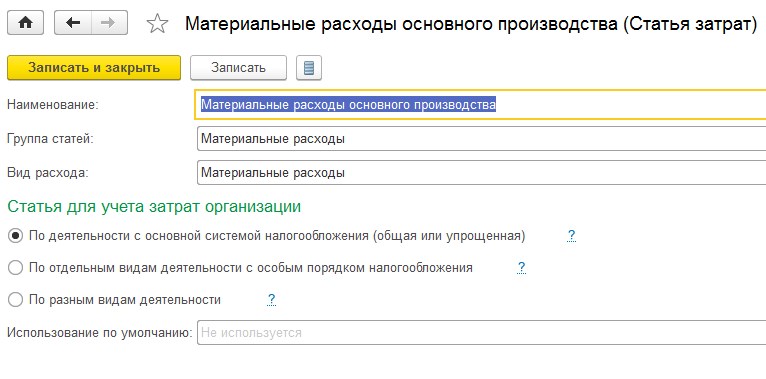The height and width of the screenshot is (379, 766).
Task: Click the Наименование: label
Action: [53, 105]
